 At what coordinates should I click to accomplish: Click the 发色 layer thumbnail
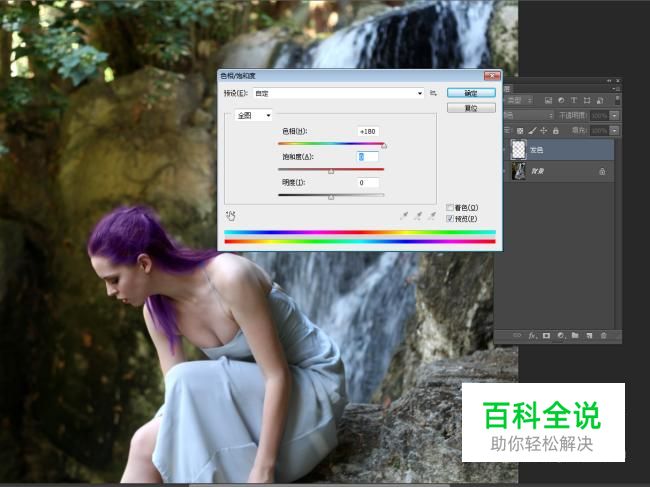(519, 150)
